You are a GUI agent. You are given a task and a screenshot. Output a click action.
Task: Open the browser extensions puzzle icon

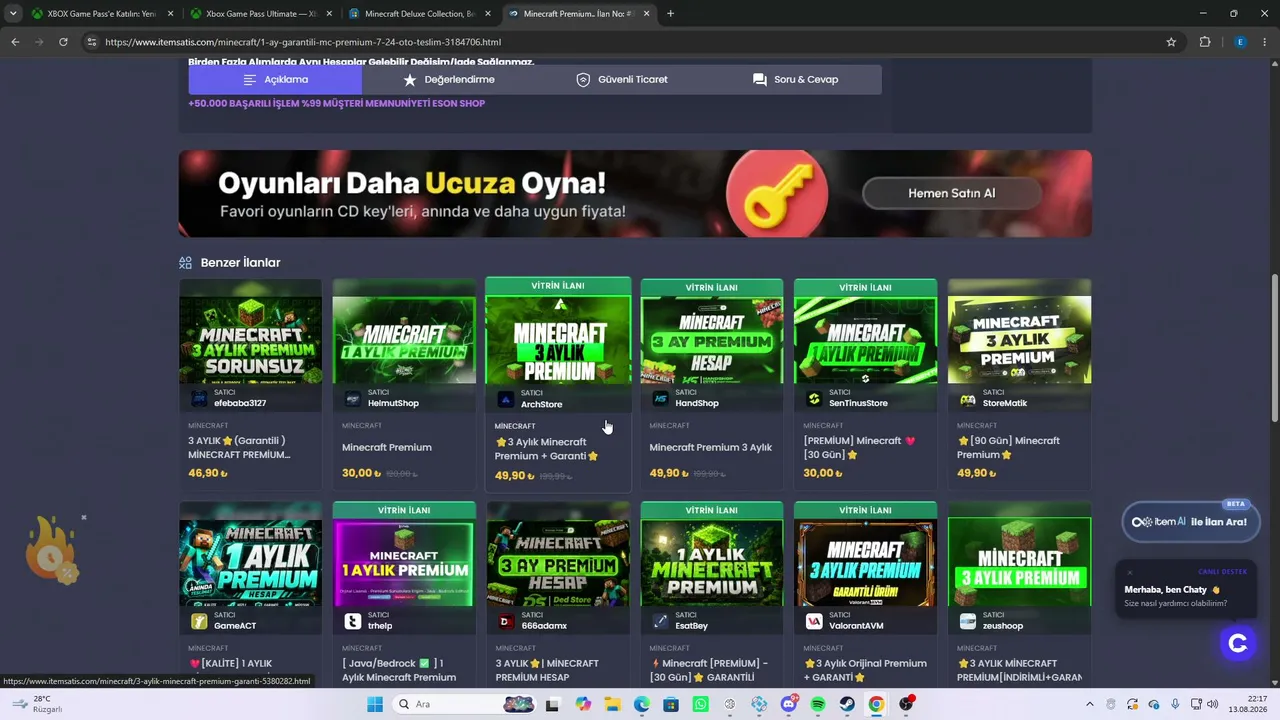pos(1205,42)
